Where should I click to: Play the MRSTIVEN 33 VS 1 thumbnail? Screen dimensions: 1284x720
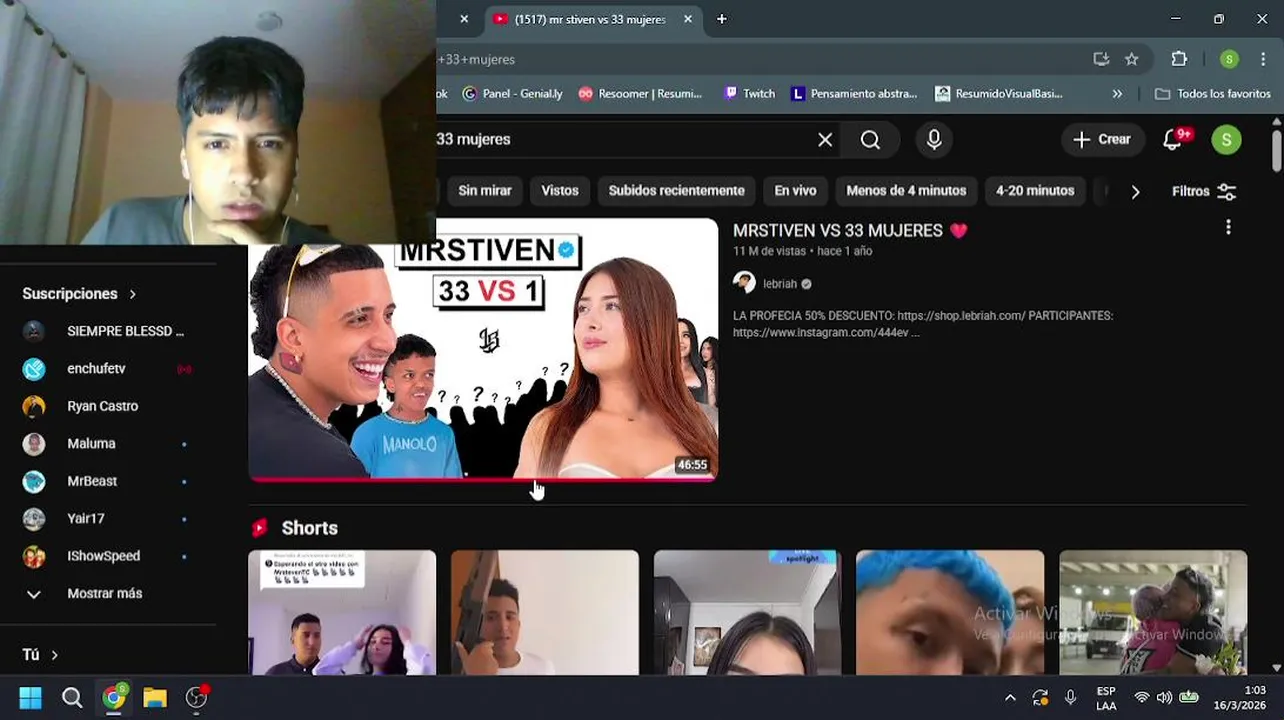click(483, 349)
